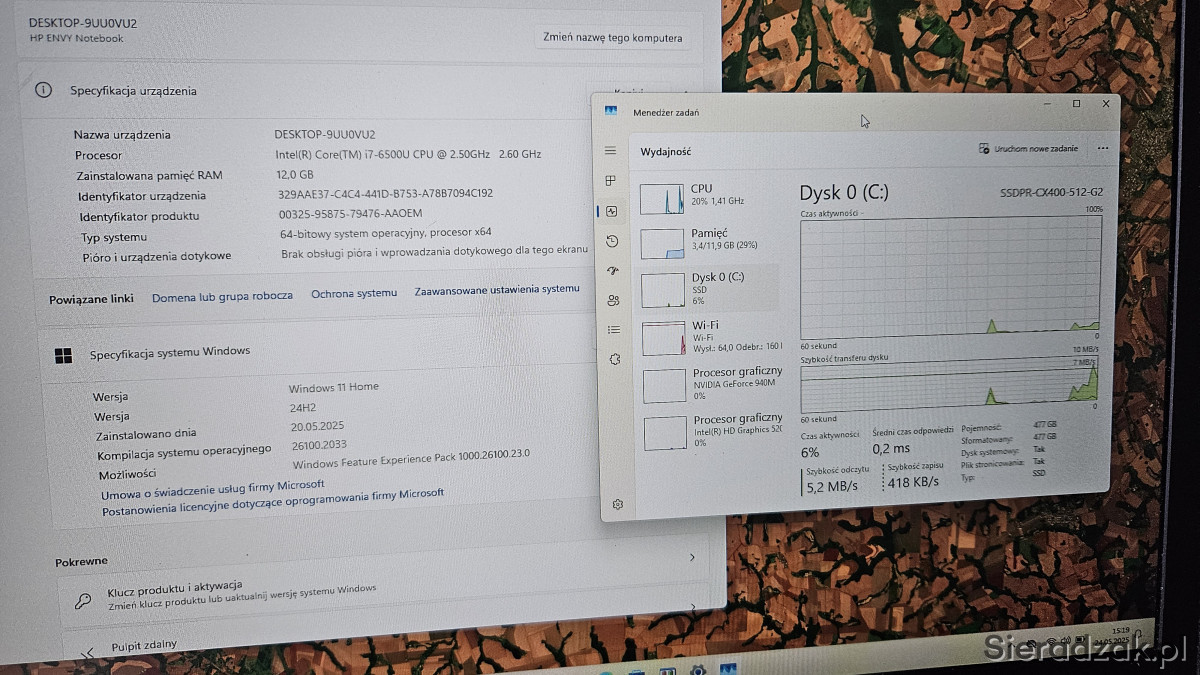
Task: Select Intel HD Graphics GPU entry
Action: [x=713, y=432]
